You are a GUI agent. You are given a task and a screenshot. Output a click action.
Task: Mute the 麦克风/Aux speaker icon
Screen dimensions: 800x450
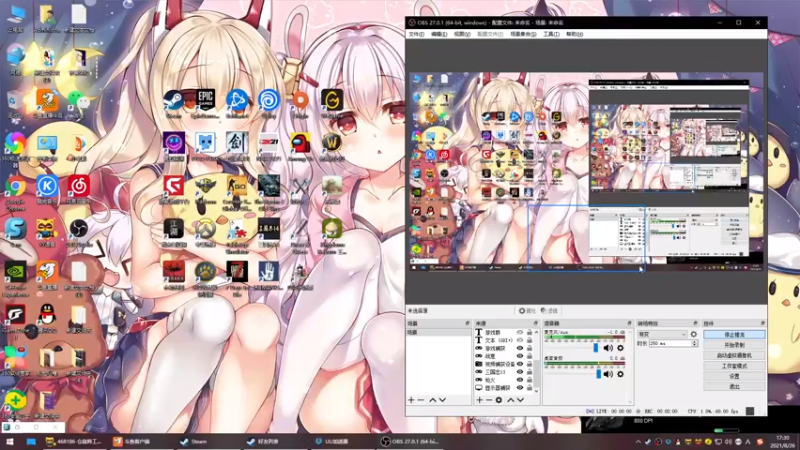click(x=608, y=348)
